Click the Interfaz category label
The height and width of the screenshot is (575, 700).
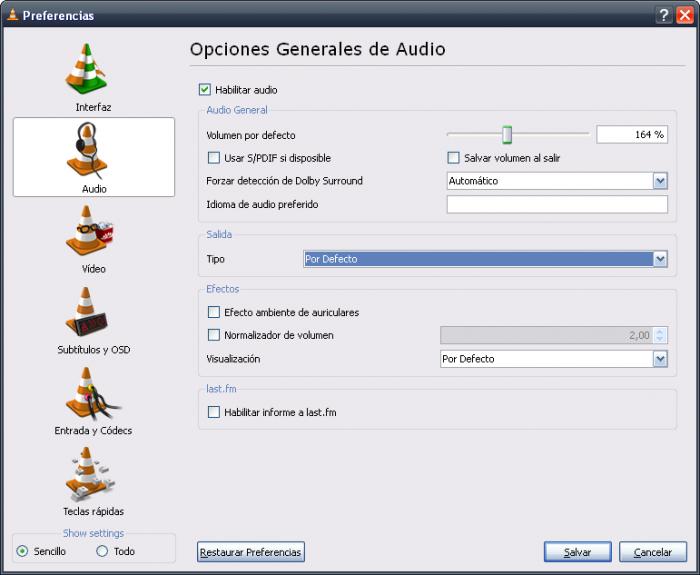click(x=93, y=107)
